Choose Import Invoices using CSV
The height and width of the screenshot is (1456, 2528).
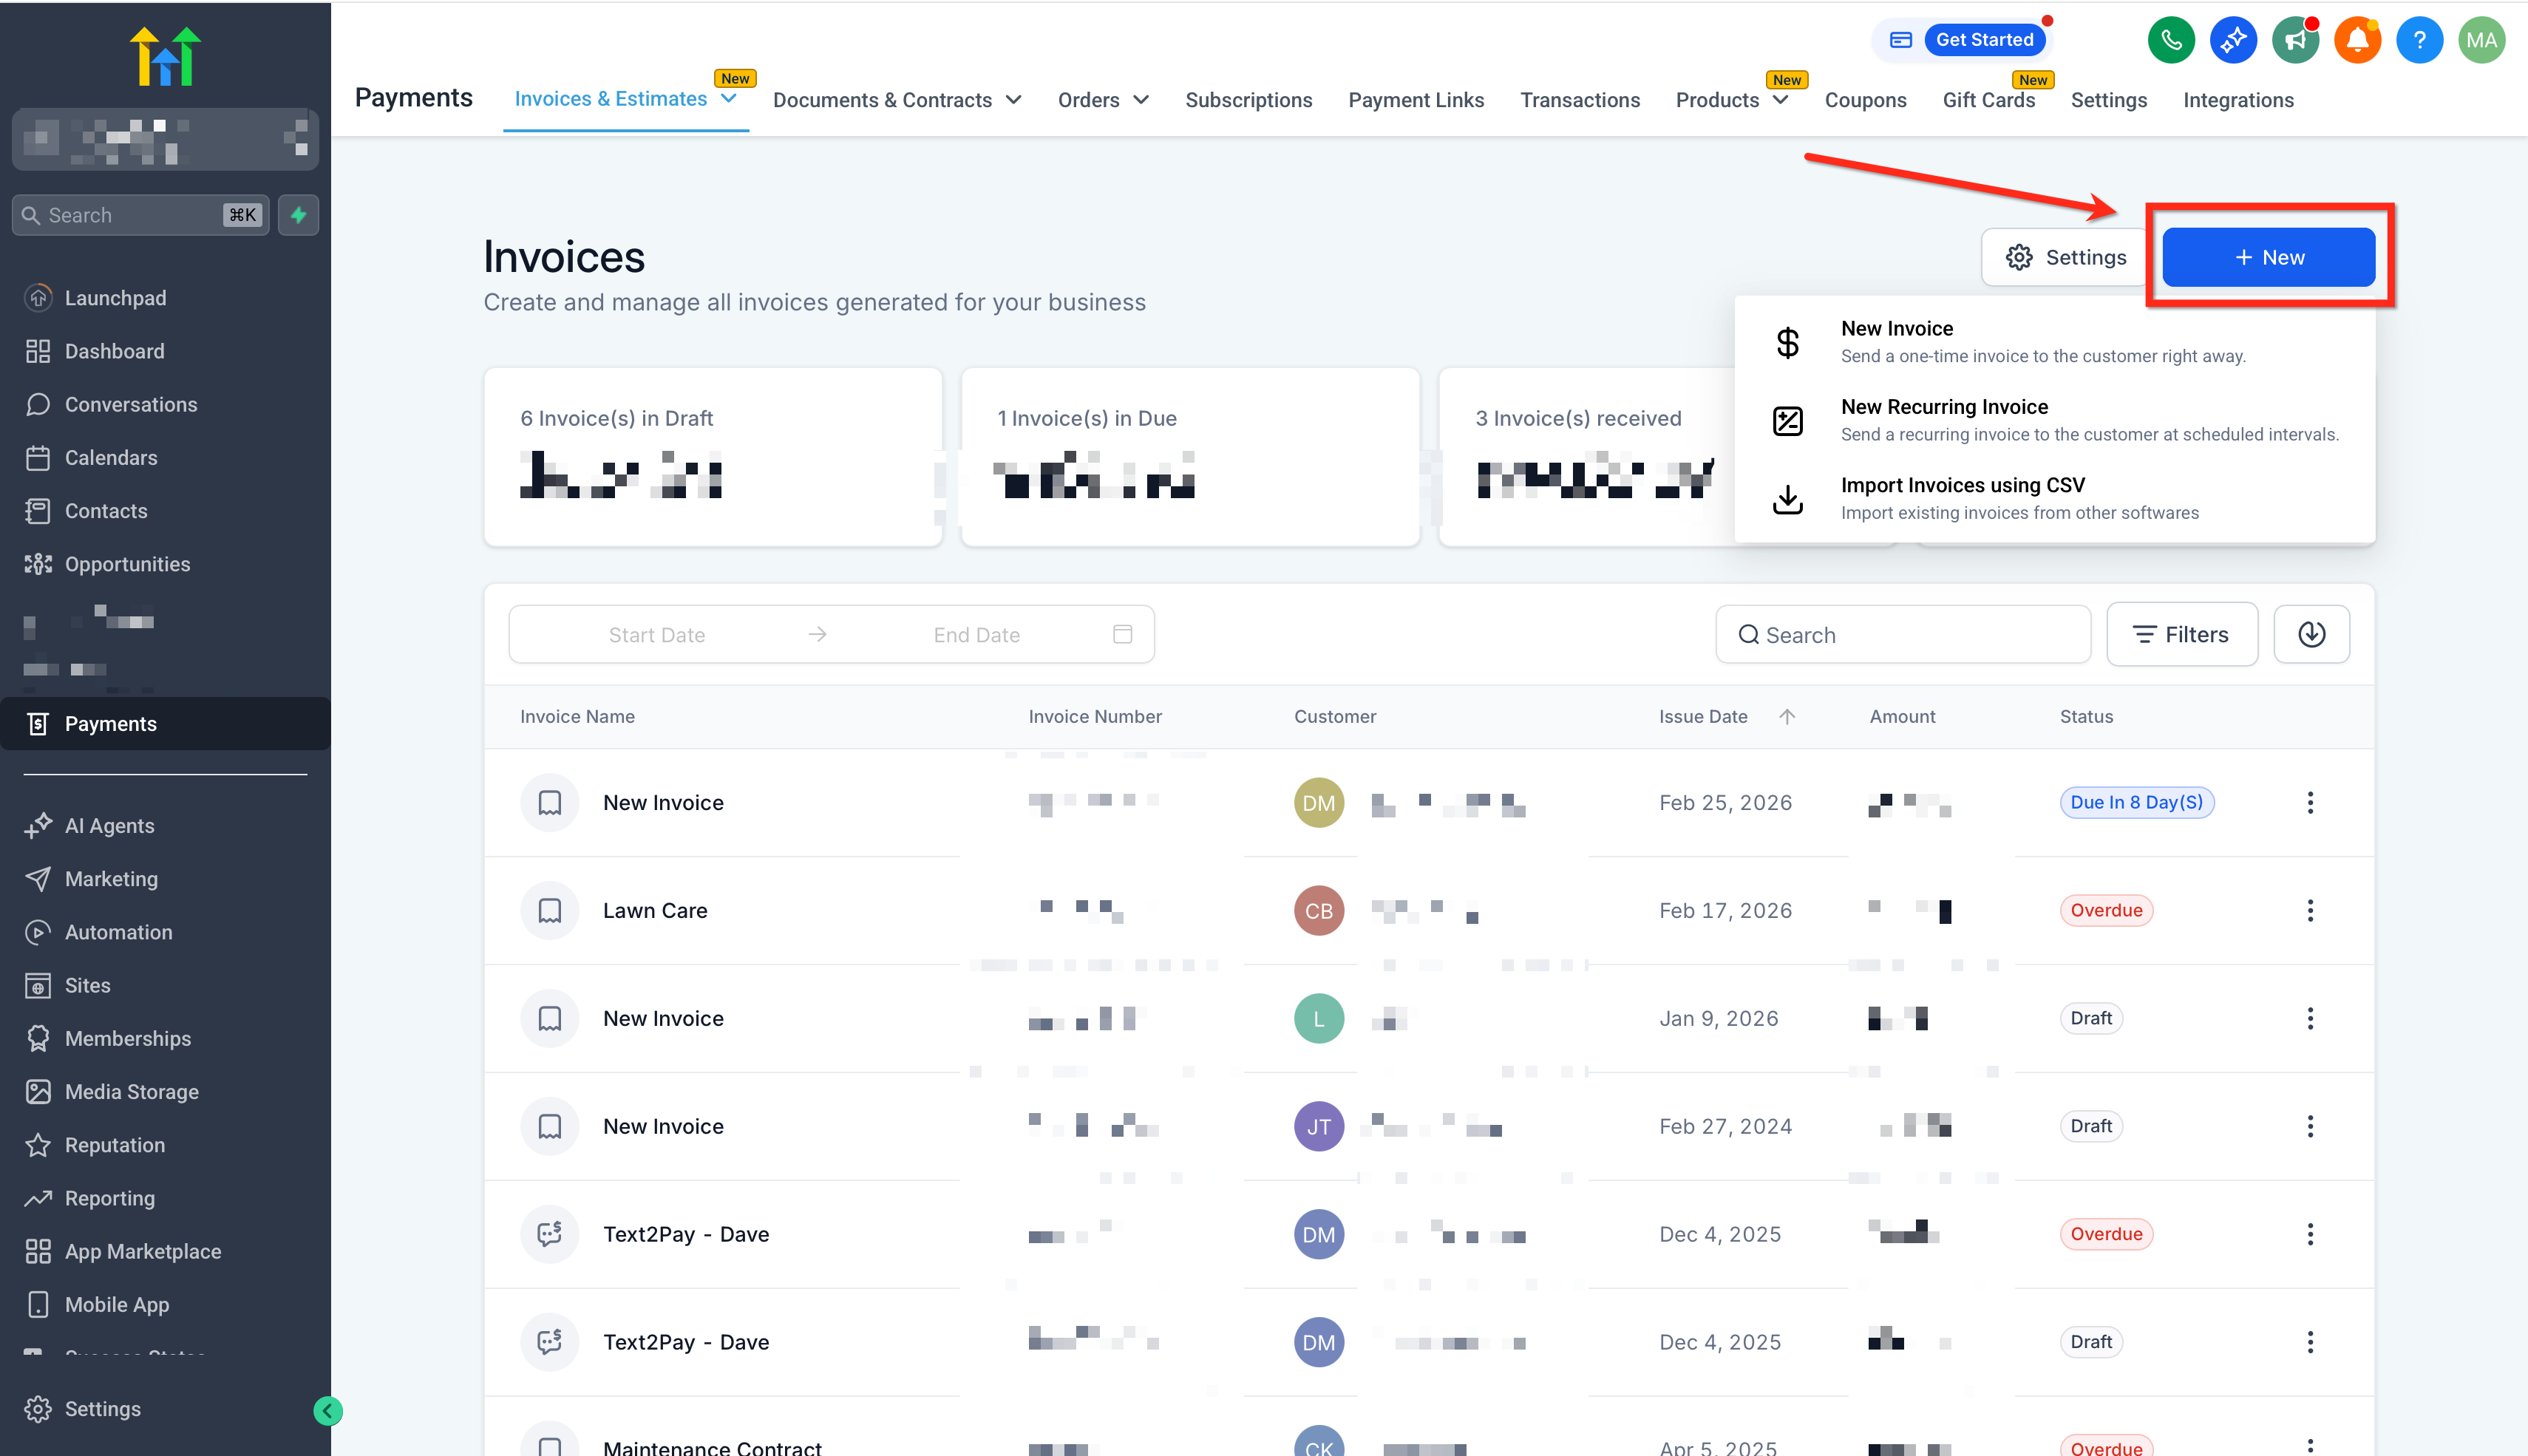(x=1962, y=485)
